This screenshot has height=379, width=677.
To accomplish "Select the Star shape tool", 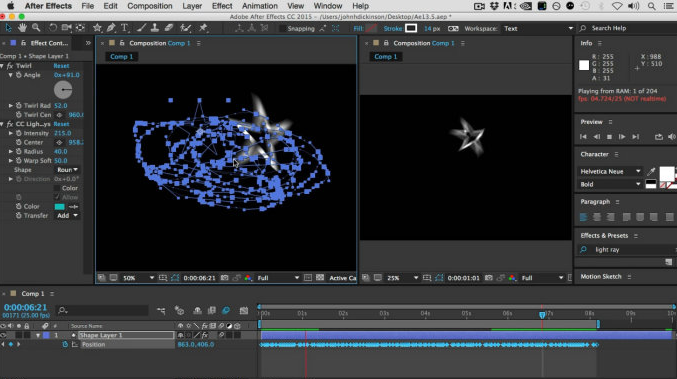I will (97, 28).
